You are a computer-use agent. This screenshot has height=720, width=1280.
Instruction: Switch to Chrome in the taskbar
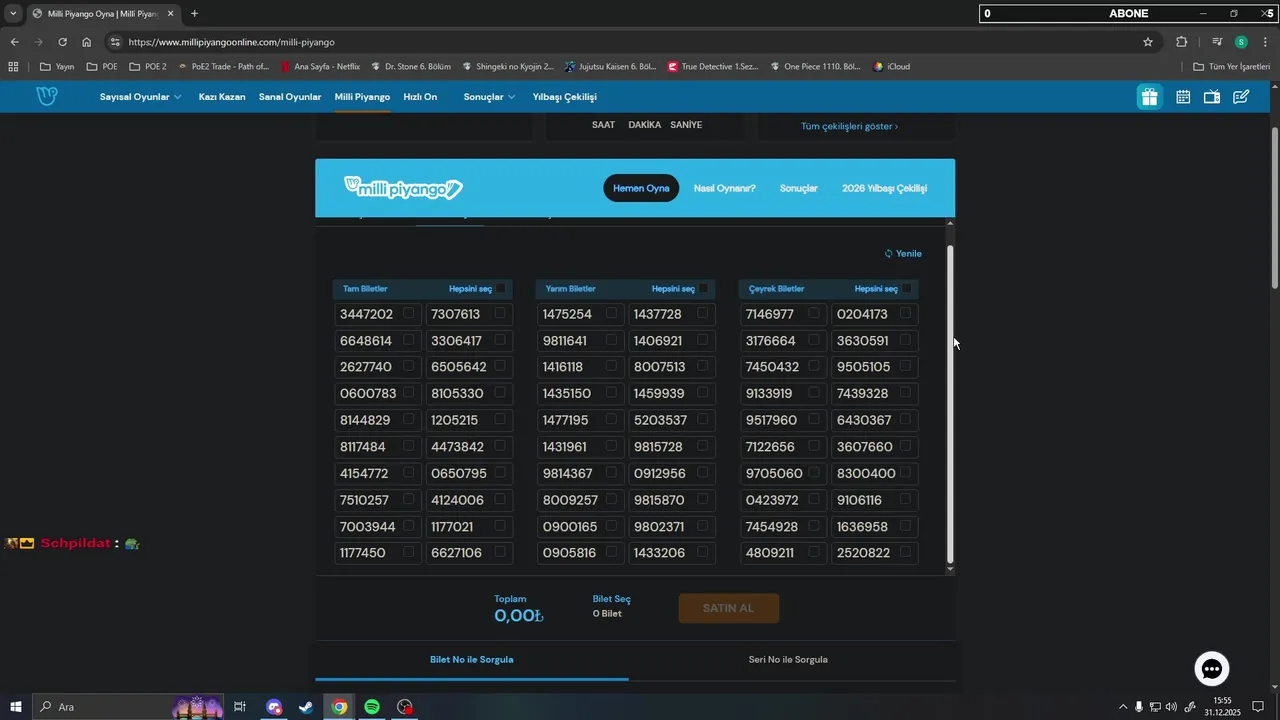pyautogui.click(x=340, y=707)
